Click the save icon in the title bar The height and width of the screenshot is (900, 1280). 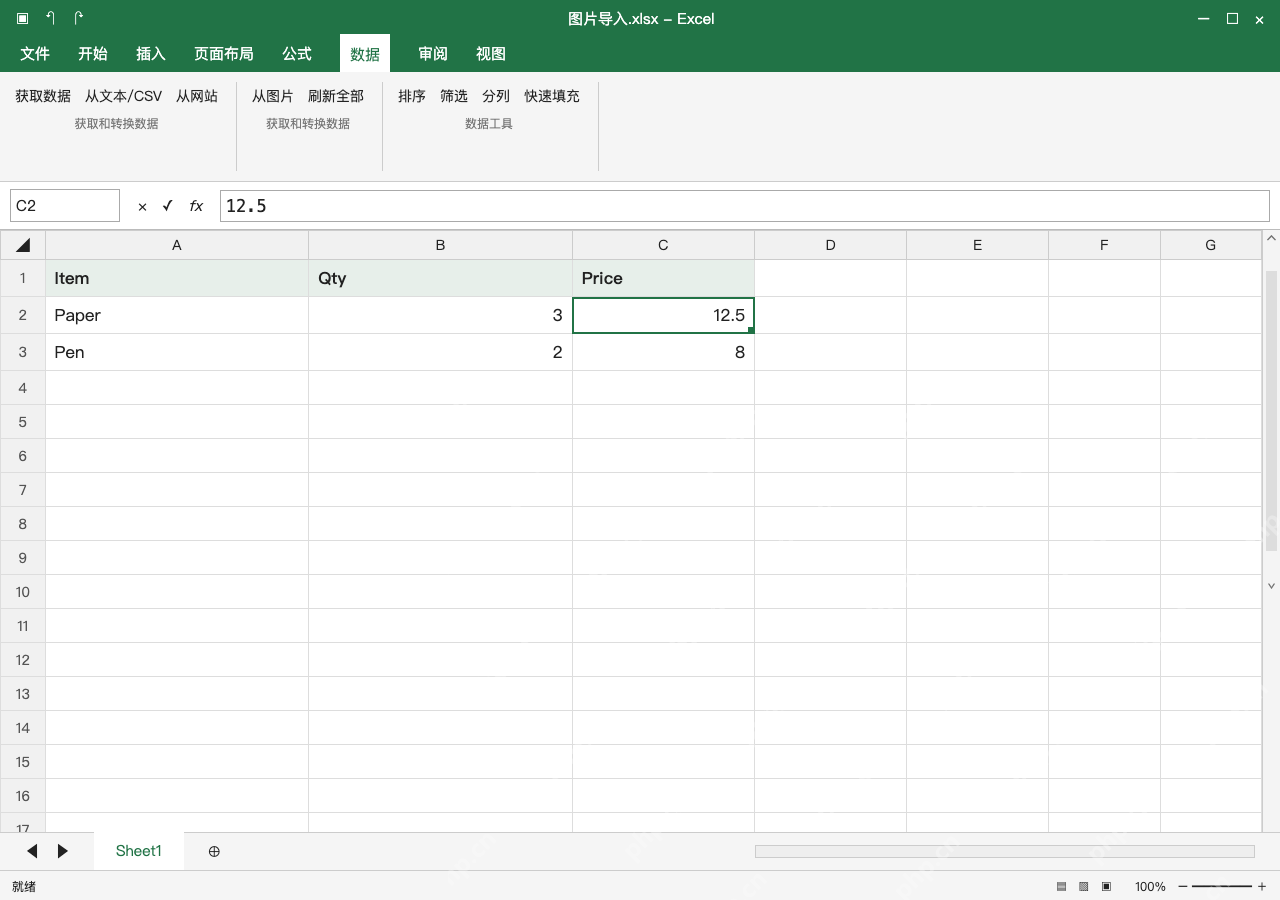(22, 18)
